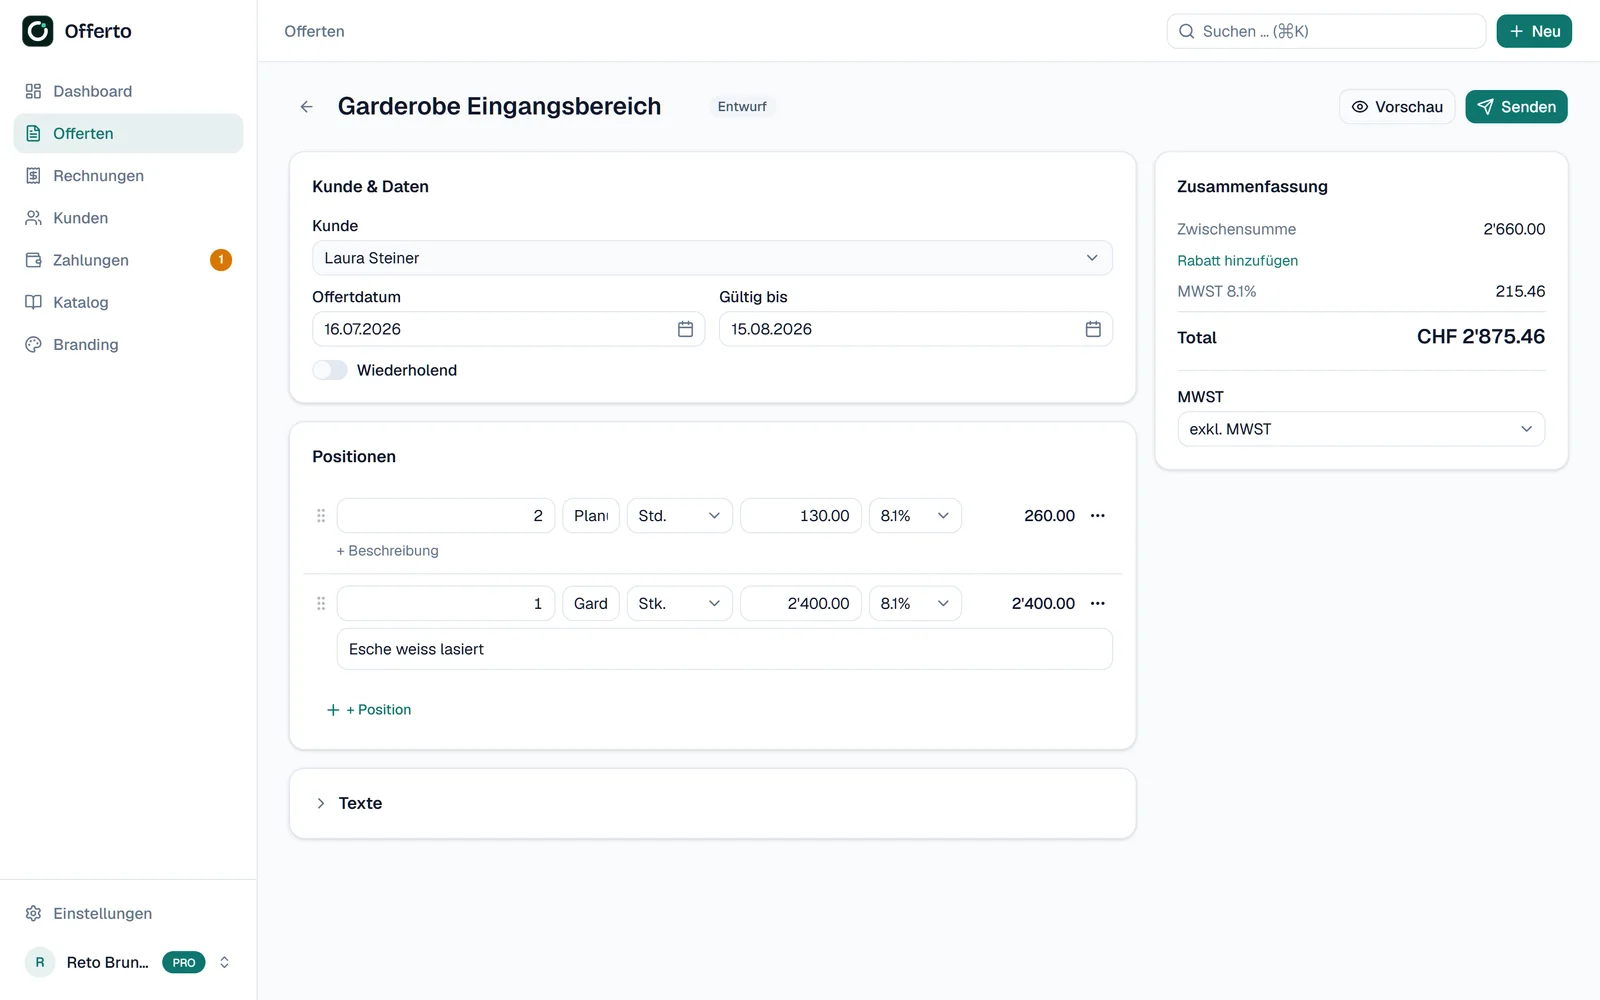Click + Beschreibung link
This screenshot has height=1000, width=1600.
coord(388,551)
